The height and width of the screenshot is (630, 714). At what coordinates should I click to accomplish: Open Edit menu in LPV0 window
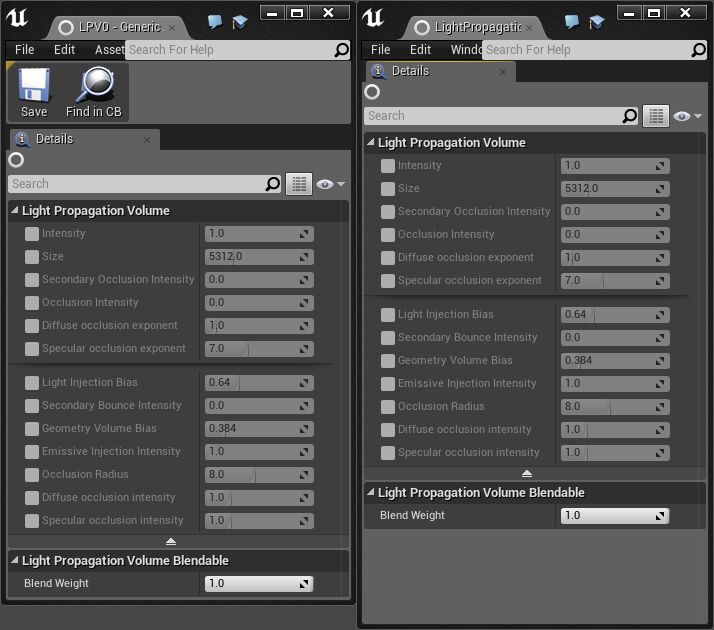(64, 50)
